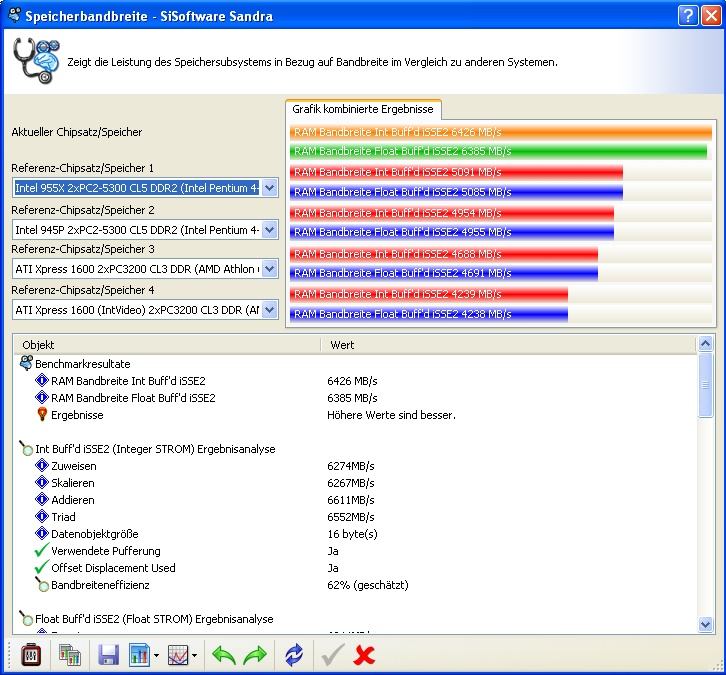Click the copy results icon in bottom toolbar
The image size is (726, 675).
click(x=69, y=655)
